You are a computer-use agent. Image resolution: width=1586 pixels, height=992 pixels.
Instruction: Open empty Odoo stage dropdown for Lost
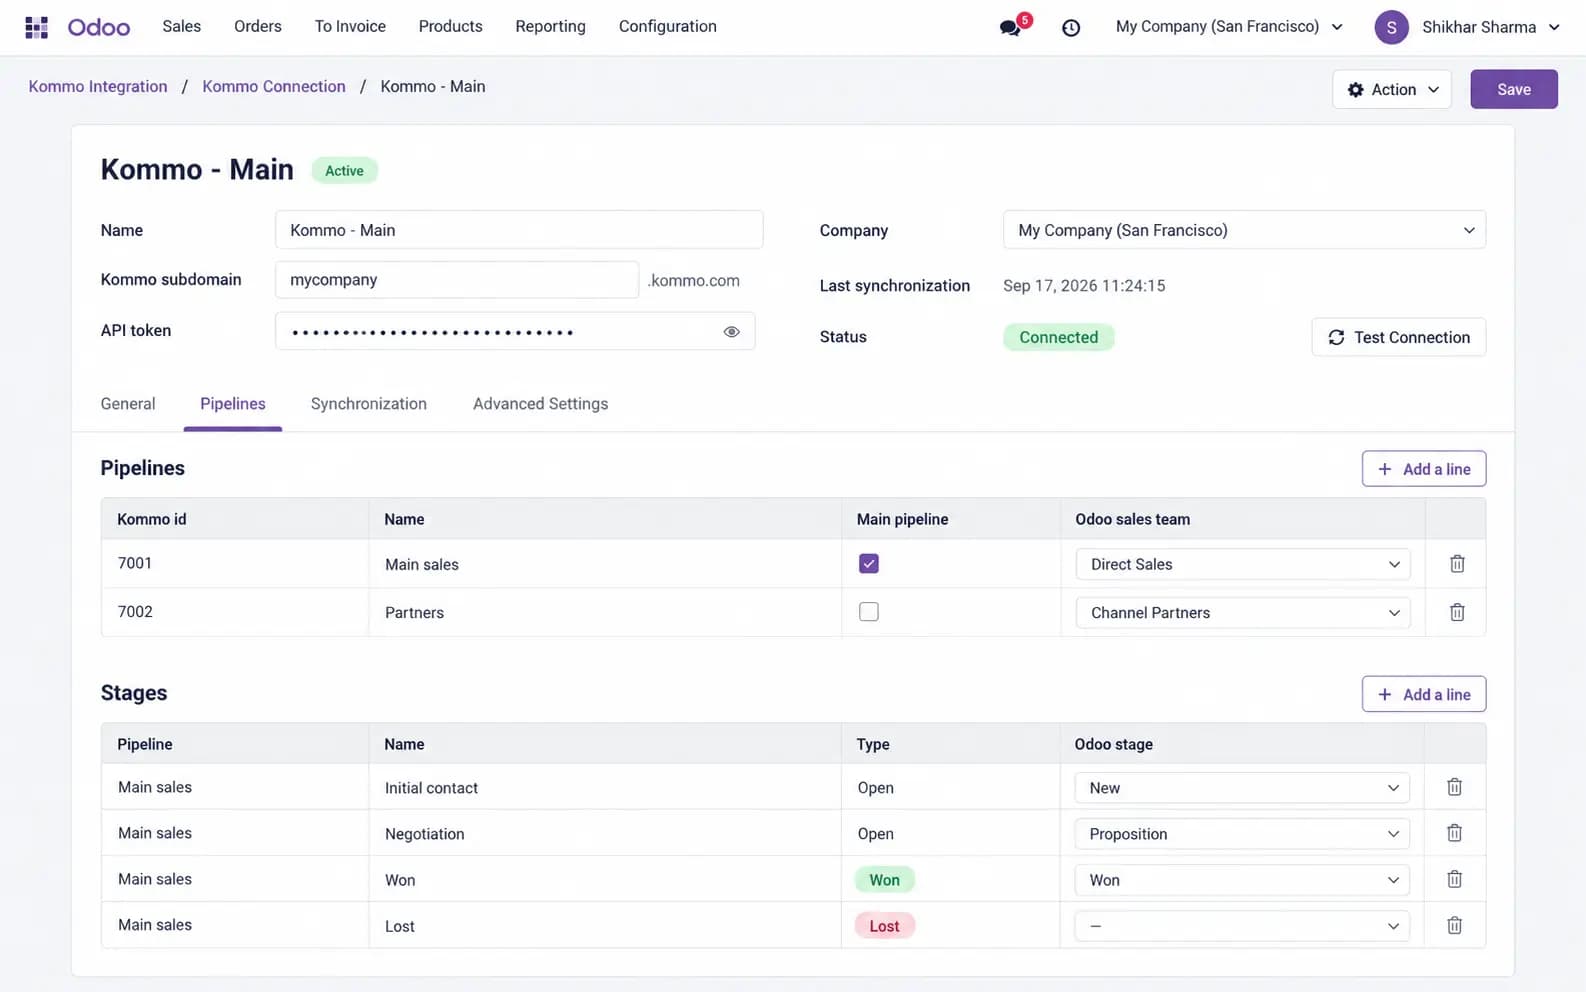point(1242,925)
